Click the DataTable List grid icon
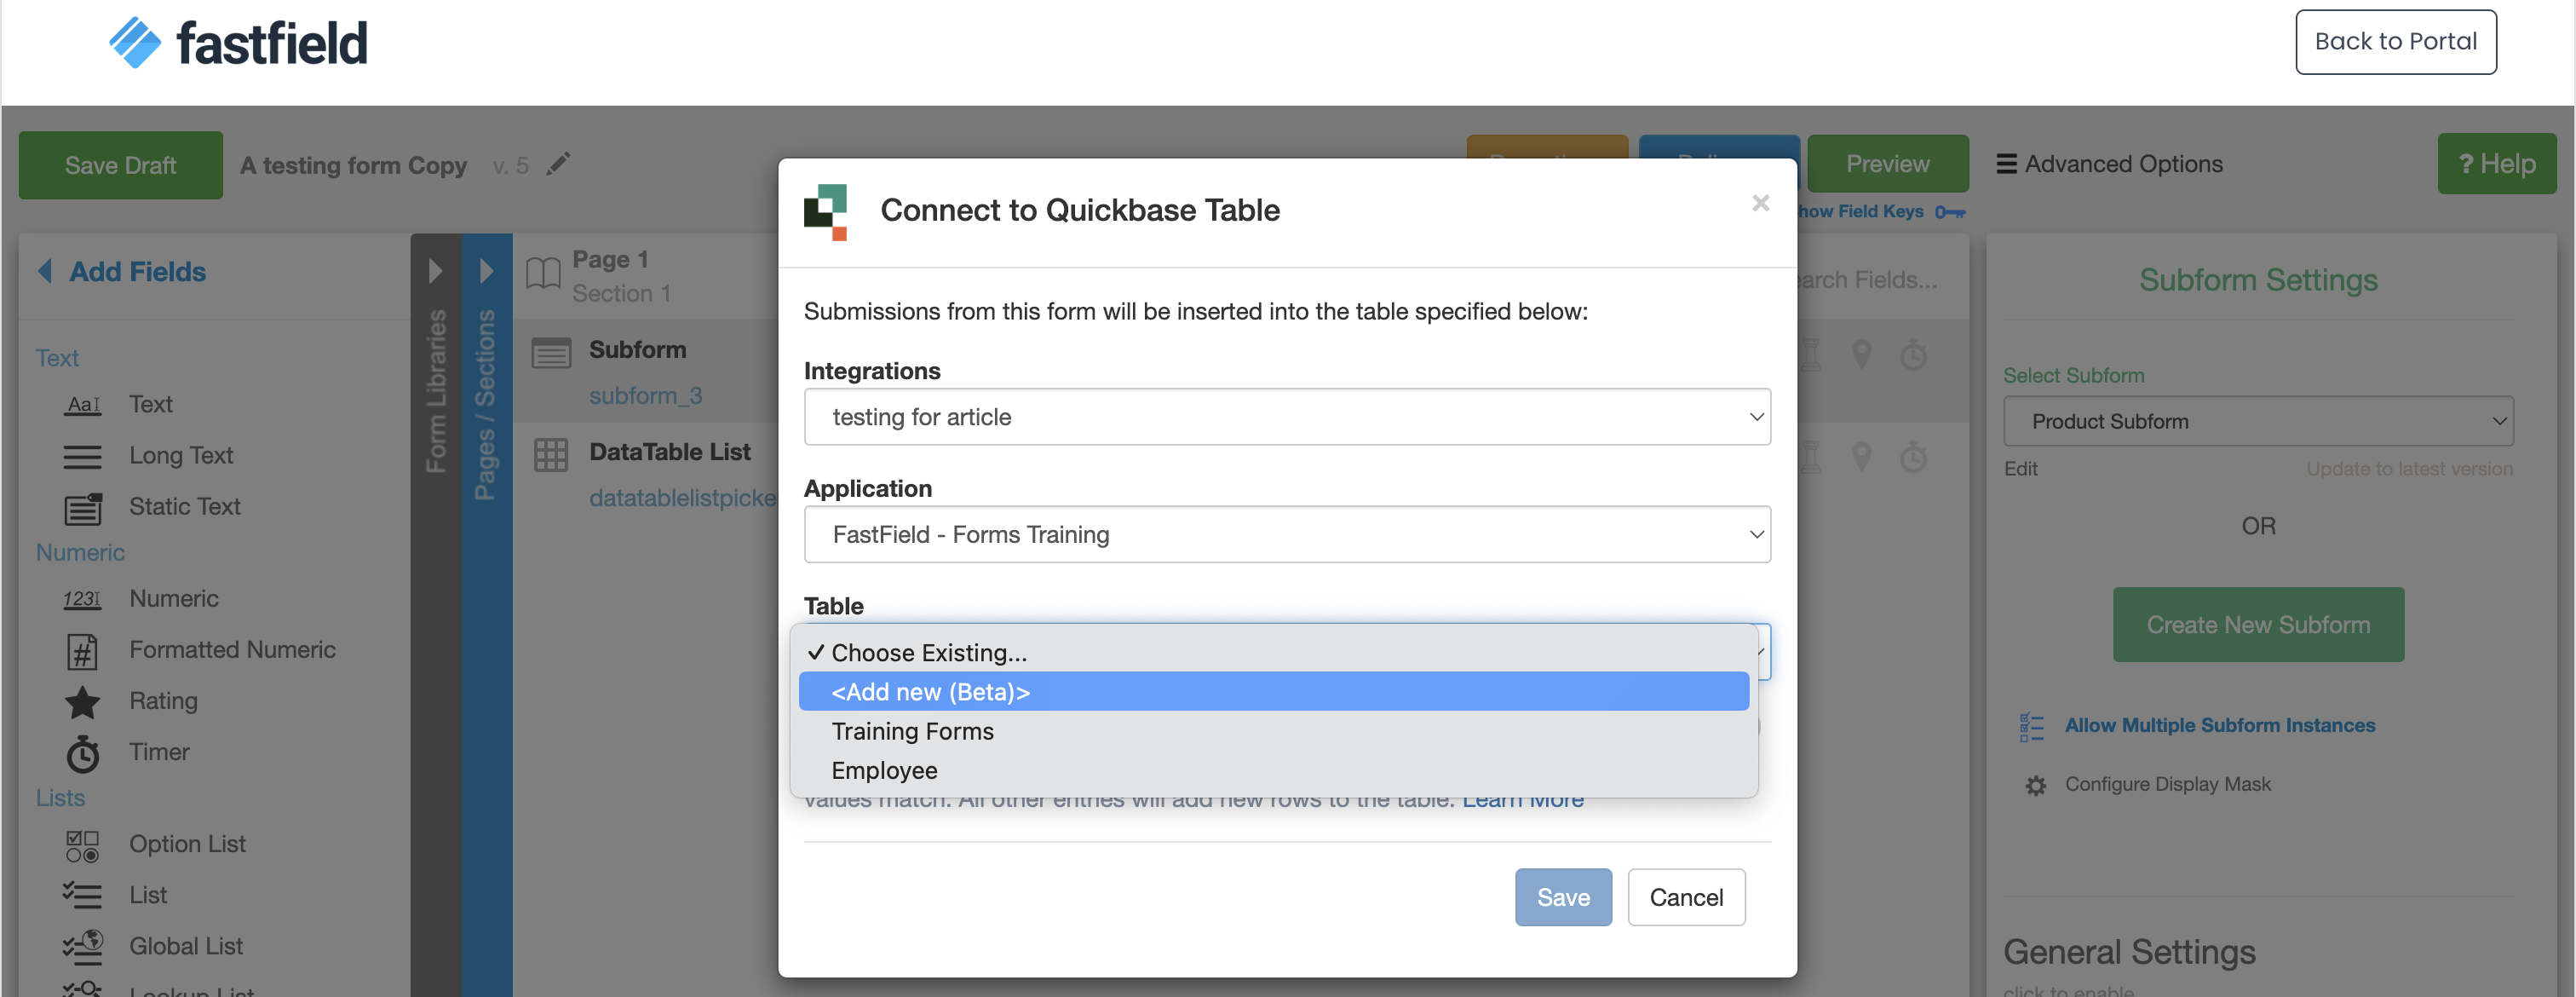 (550, 454)
